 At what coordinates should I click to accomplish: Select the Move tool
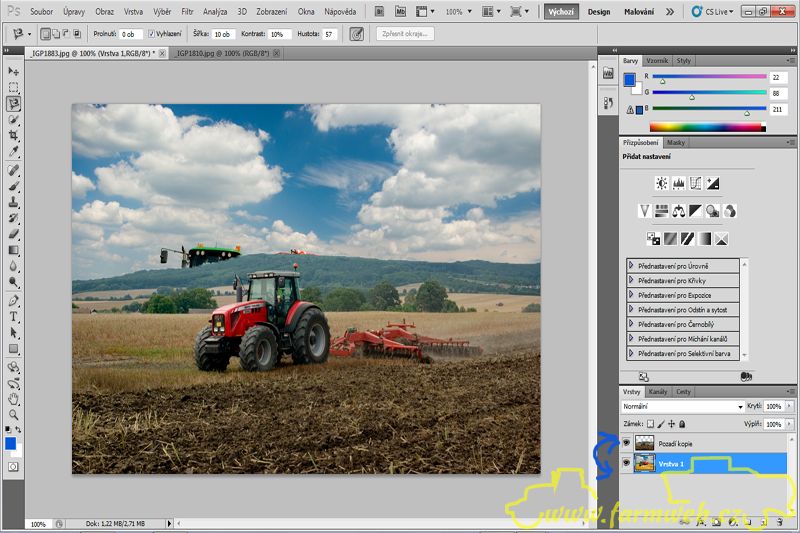14,72
